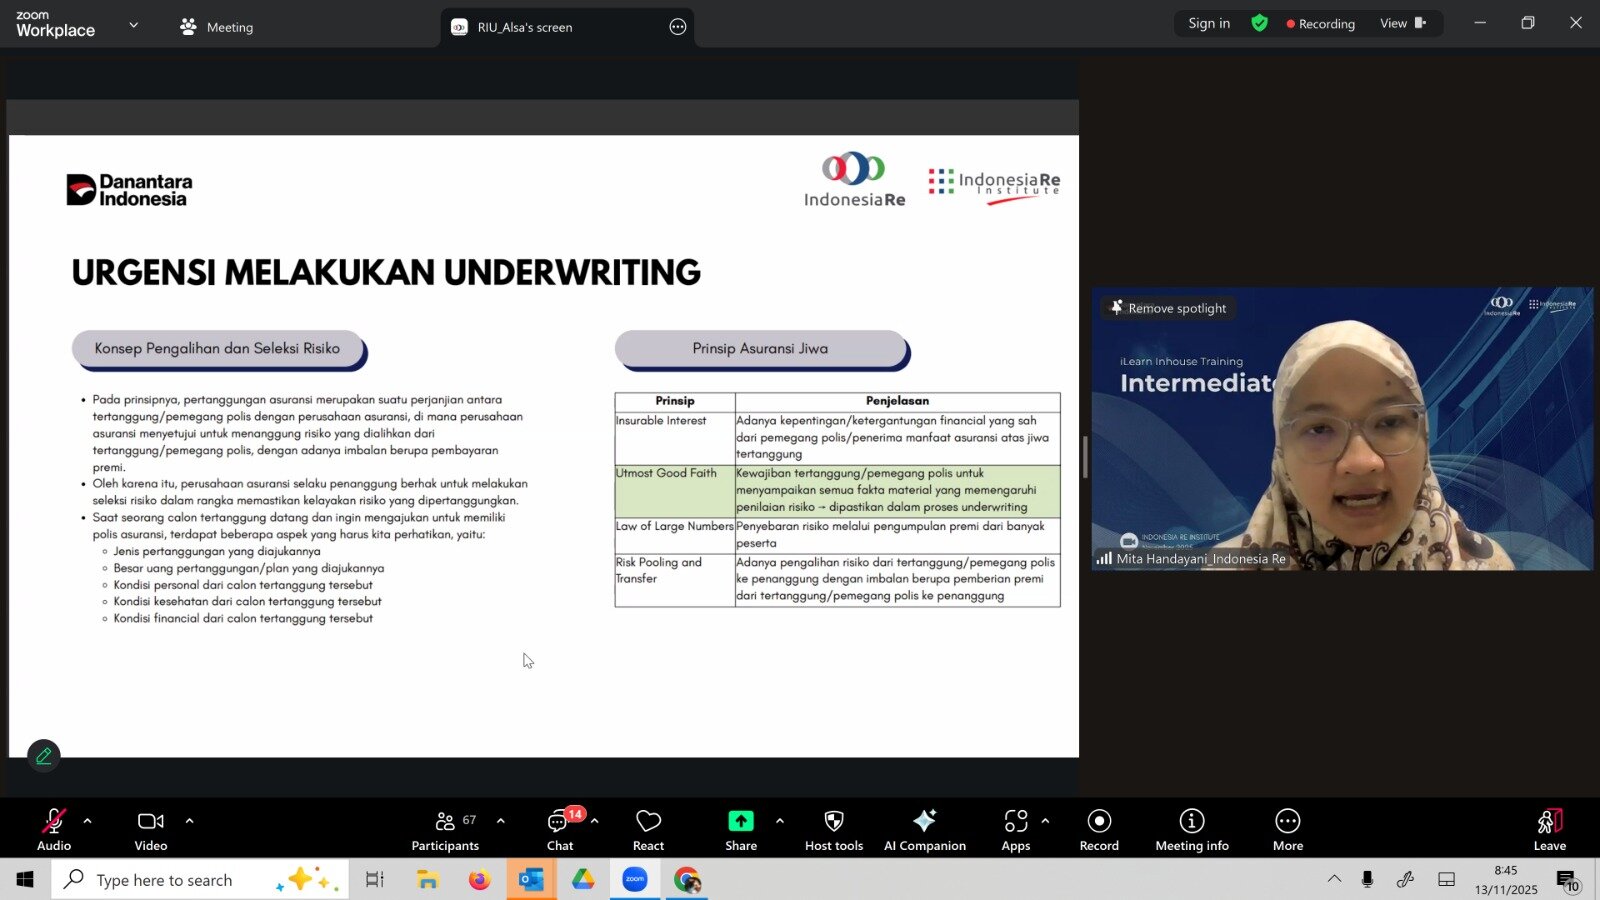
Task: Switch to the Meeting tab
Action: pos(217,27)
